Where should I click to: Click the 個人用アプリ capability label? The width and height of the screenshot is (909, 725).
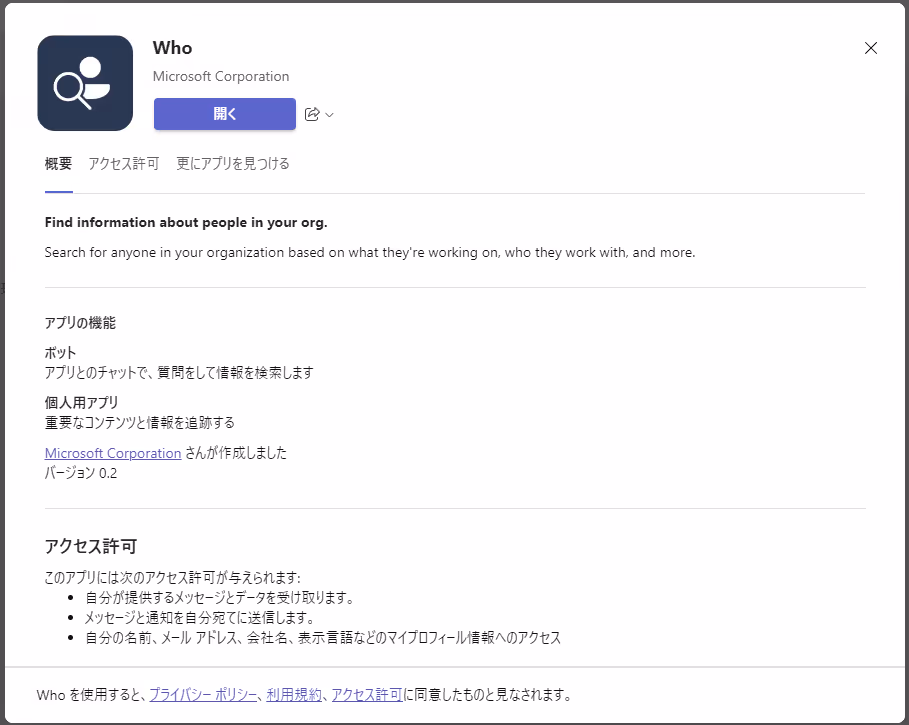[81, 402]
